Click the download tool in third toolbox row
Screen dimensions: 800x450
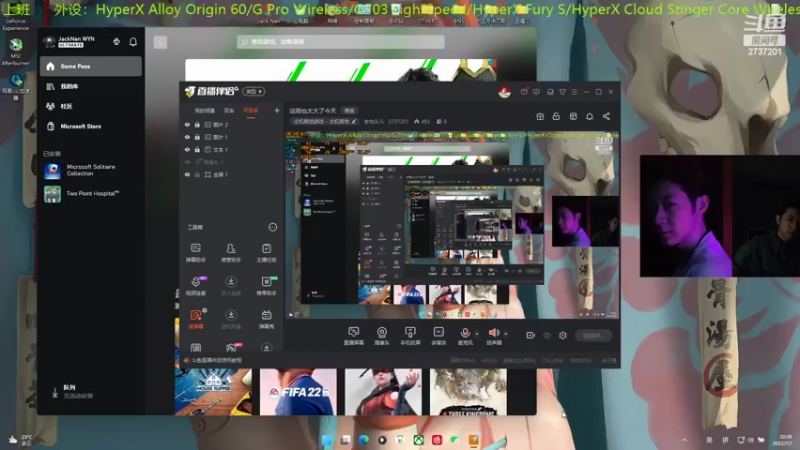click(x=231, y=319)
